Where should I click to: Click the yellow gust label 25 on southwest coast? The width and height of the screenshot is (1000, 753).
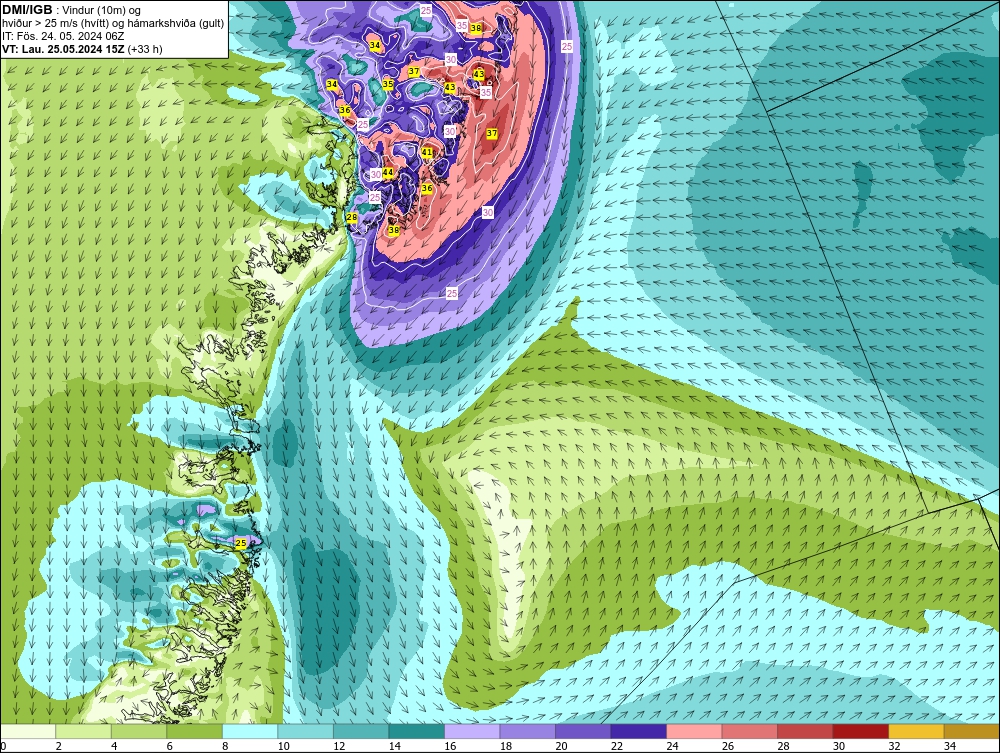tap(240, 543)
